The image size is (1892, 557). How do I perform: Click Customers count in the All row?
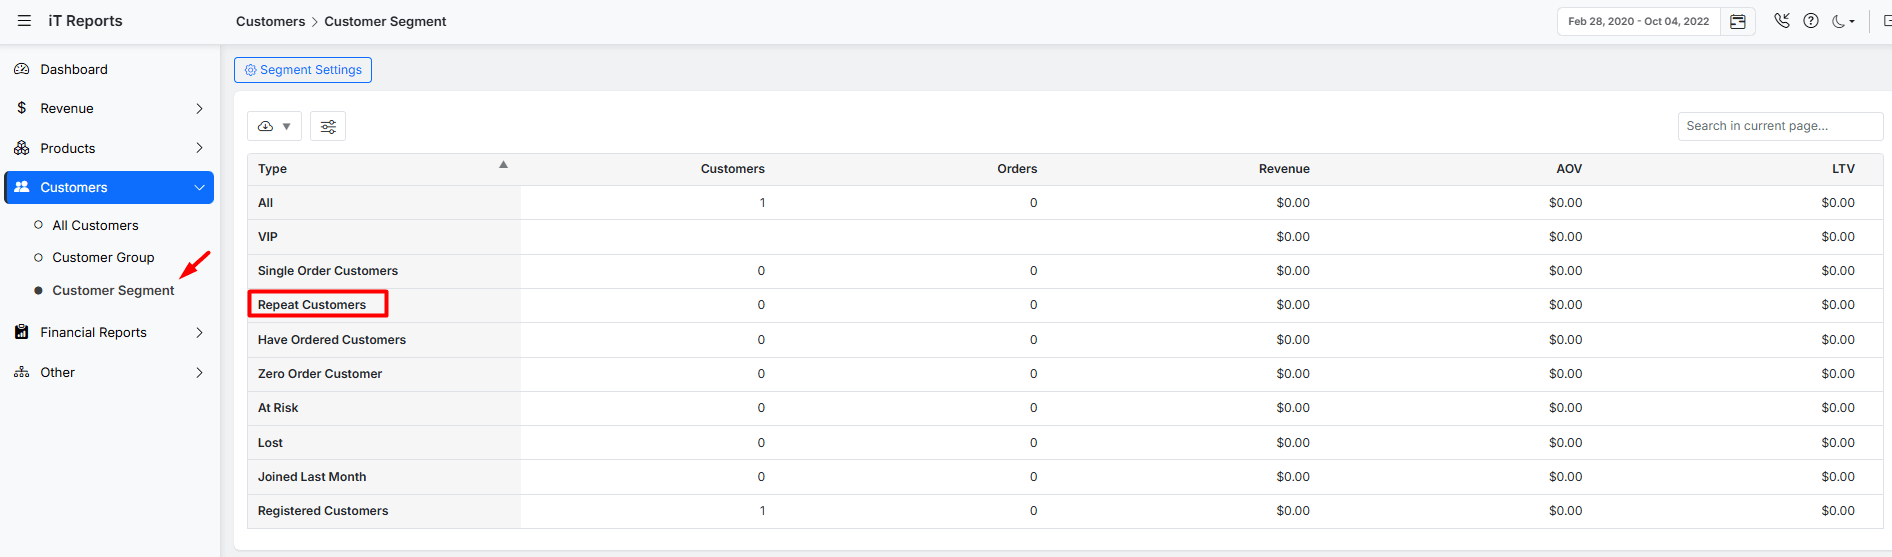point(762,203)
